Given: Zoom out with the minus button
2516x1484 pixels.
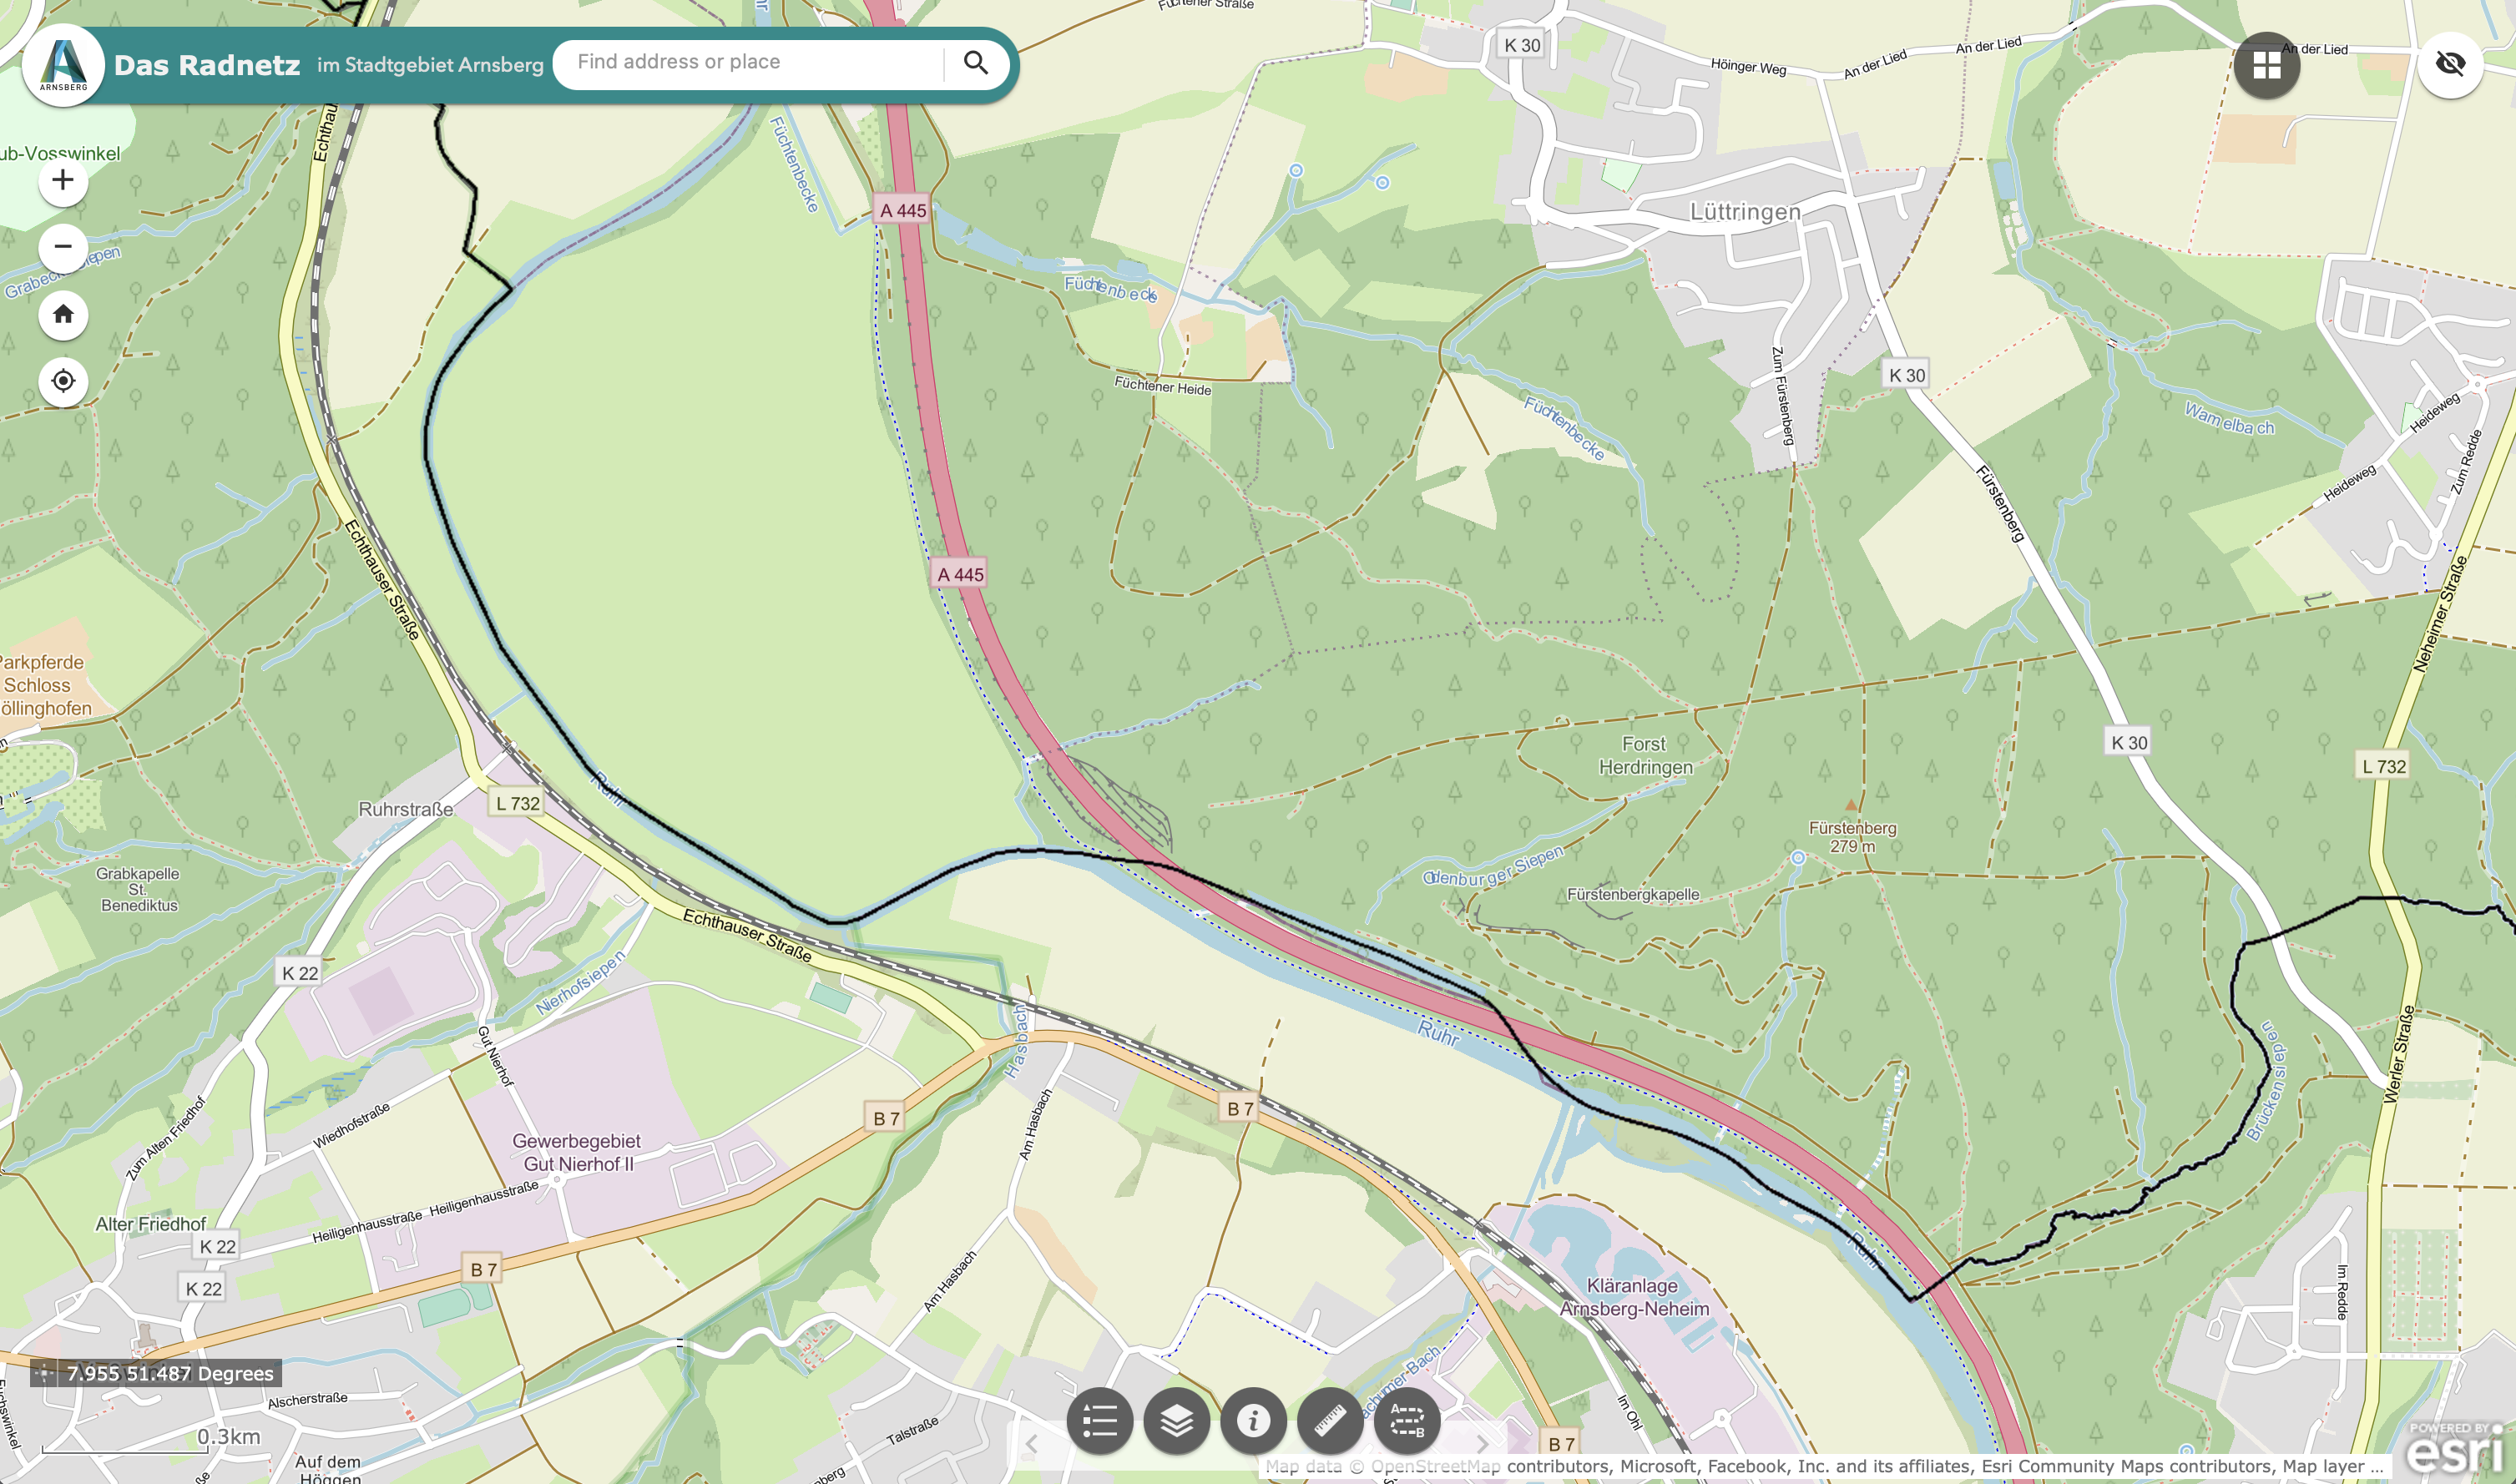Looking at the screenshot, I should (63, 247).
